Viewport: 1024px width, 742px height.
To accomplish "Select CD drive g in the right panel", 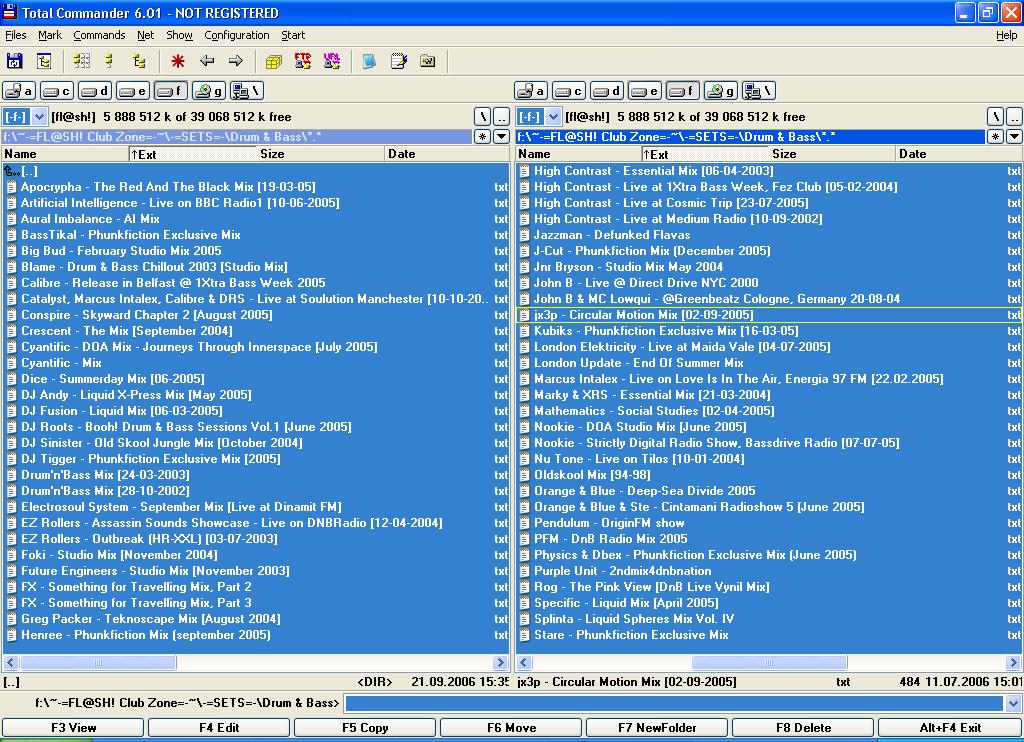I will tap(721, 91).
